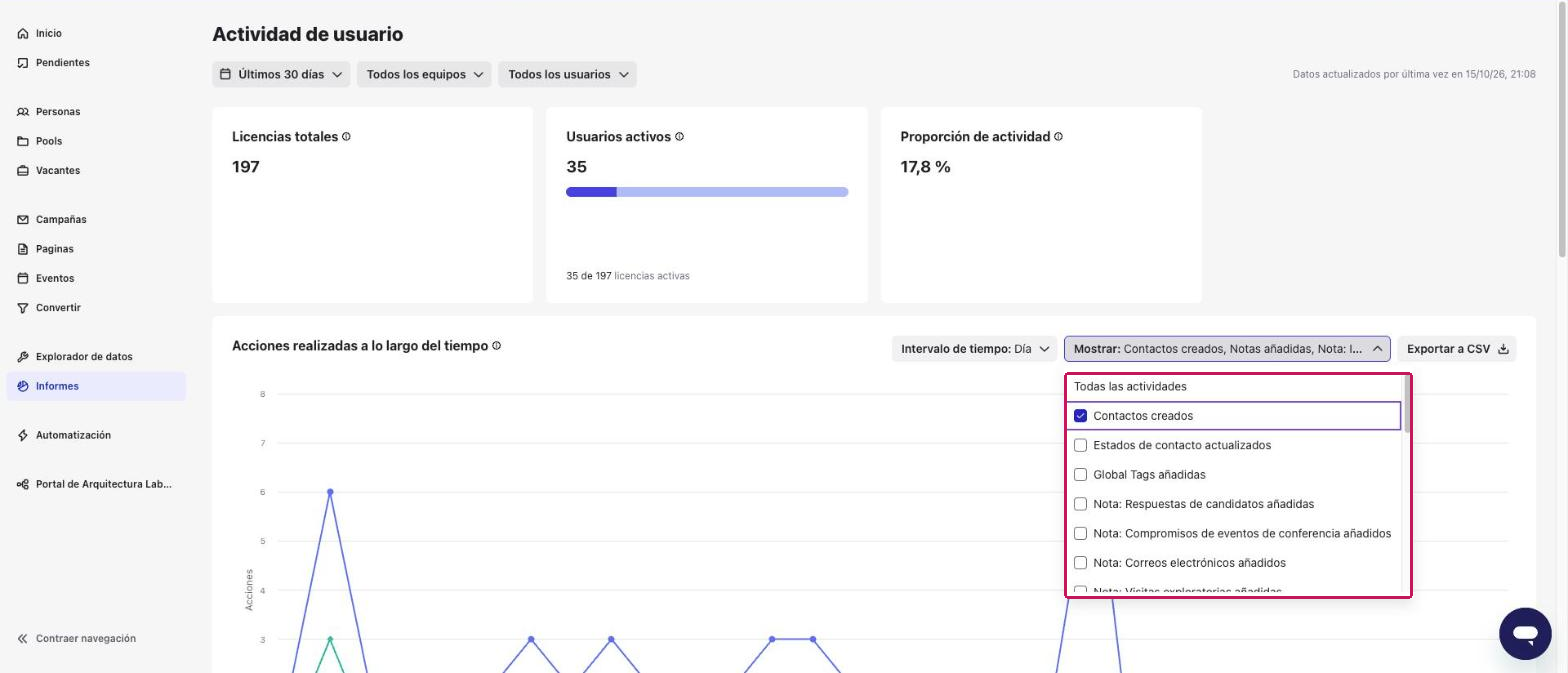The image size is (1568, 673).
Task: Click the first peak data point at 6
Action: click(330, 492)
